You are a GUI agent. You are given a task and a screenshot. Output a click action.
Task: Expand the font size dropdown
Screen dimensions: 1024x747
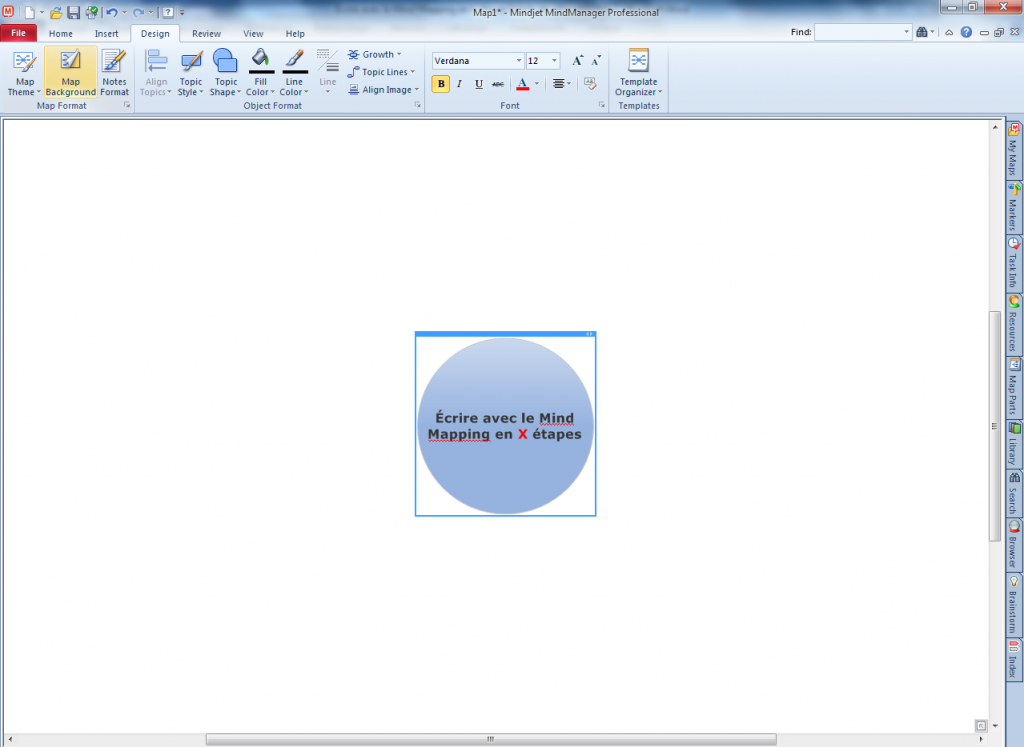click(x=555, y=61)
